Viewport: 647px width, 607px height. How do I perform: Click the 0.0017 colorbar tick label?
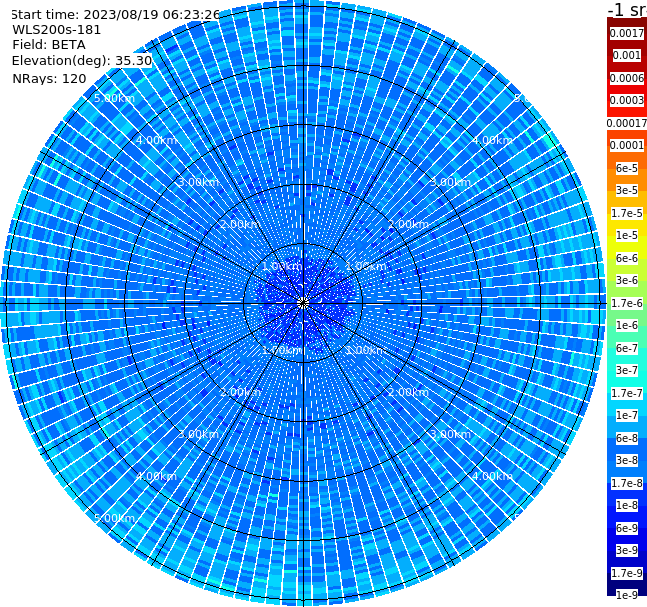(x=627, y=33)
